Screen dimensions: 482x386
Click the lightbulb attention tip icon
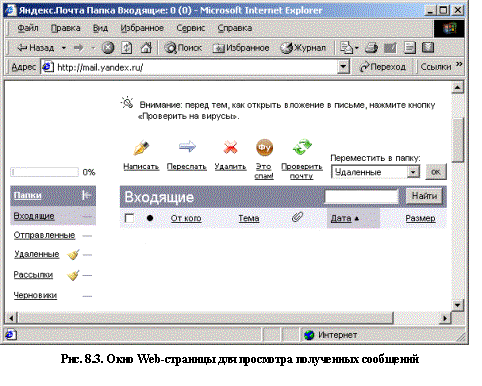coord(127,103)
